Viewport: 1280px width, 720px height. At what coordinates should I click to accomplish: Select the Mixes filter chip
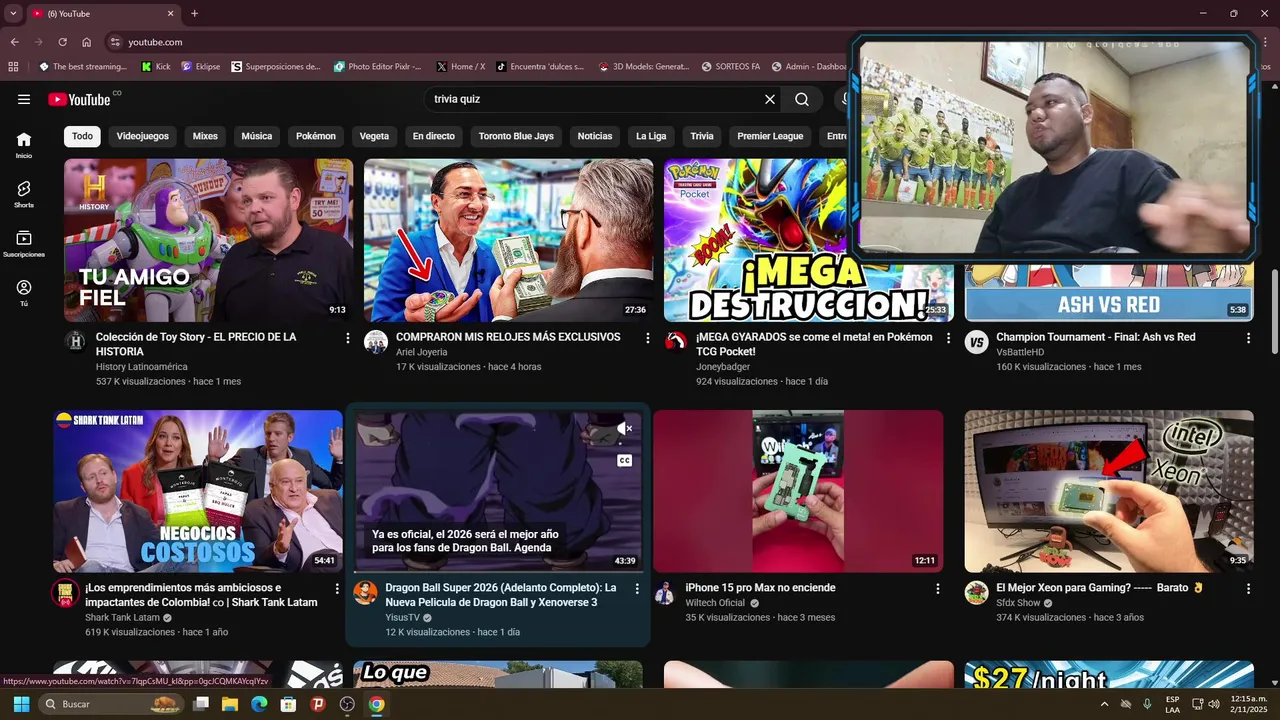pos(205,136)
